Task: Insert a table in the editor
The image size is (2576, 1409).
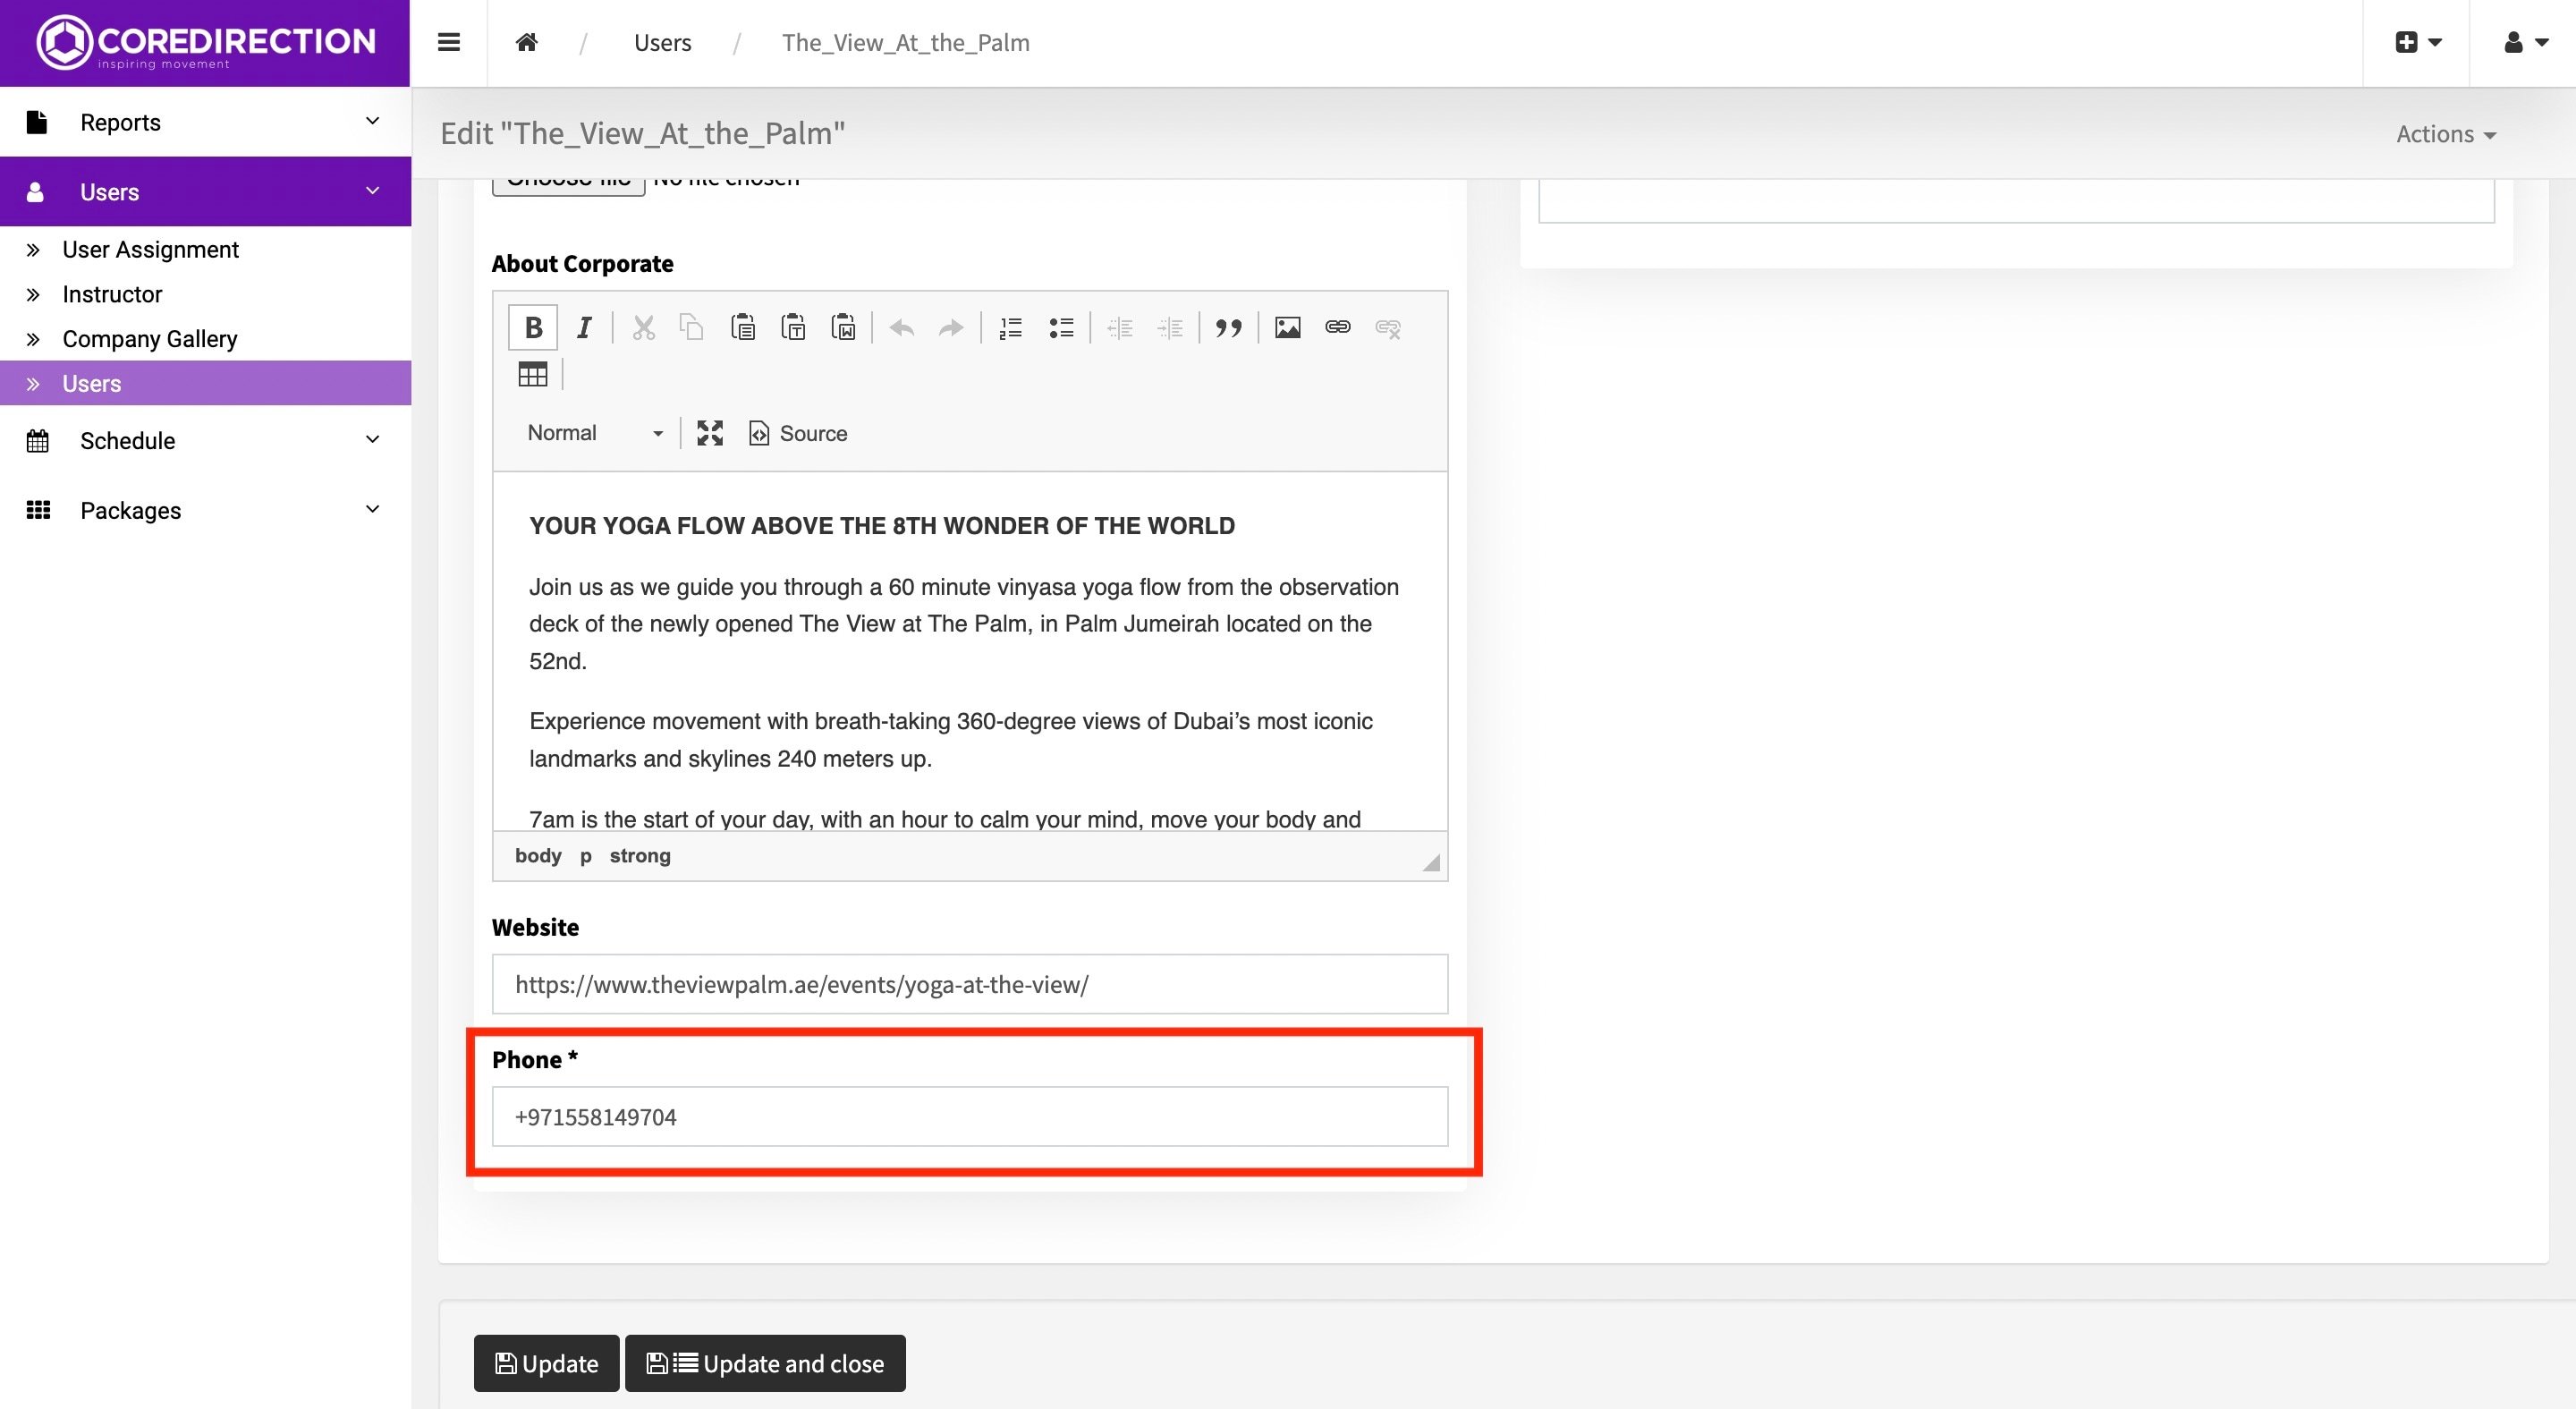Action: pyautogui.click(x=533, y=375)
